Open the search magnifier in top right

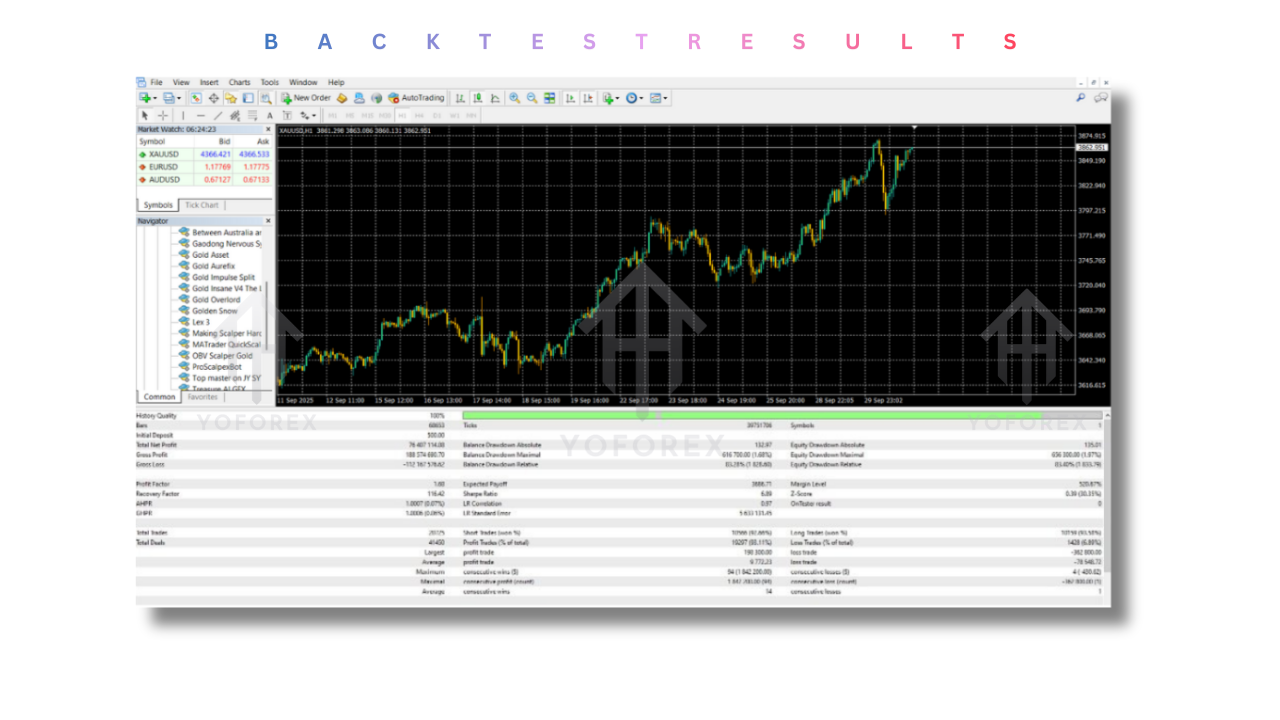click(1080, 98)
